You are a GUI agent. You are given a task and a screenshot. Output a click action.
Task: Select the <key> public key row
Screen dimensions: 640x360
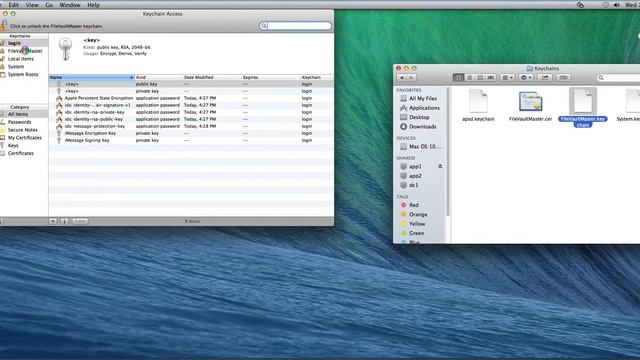191,84
